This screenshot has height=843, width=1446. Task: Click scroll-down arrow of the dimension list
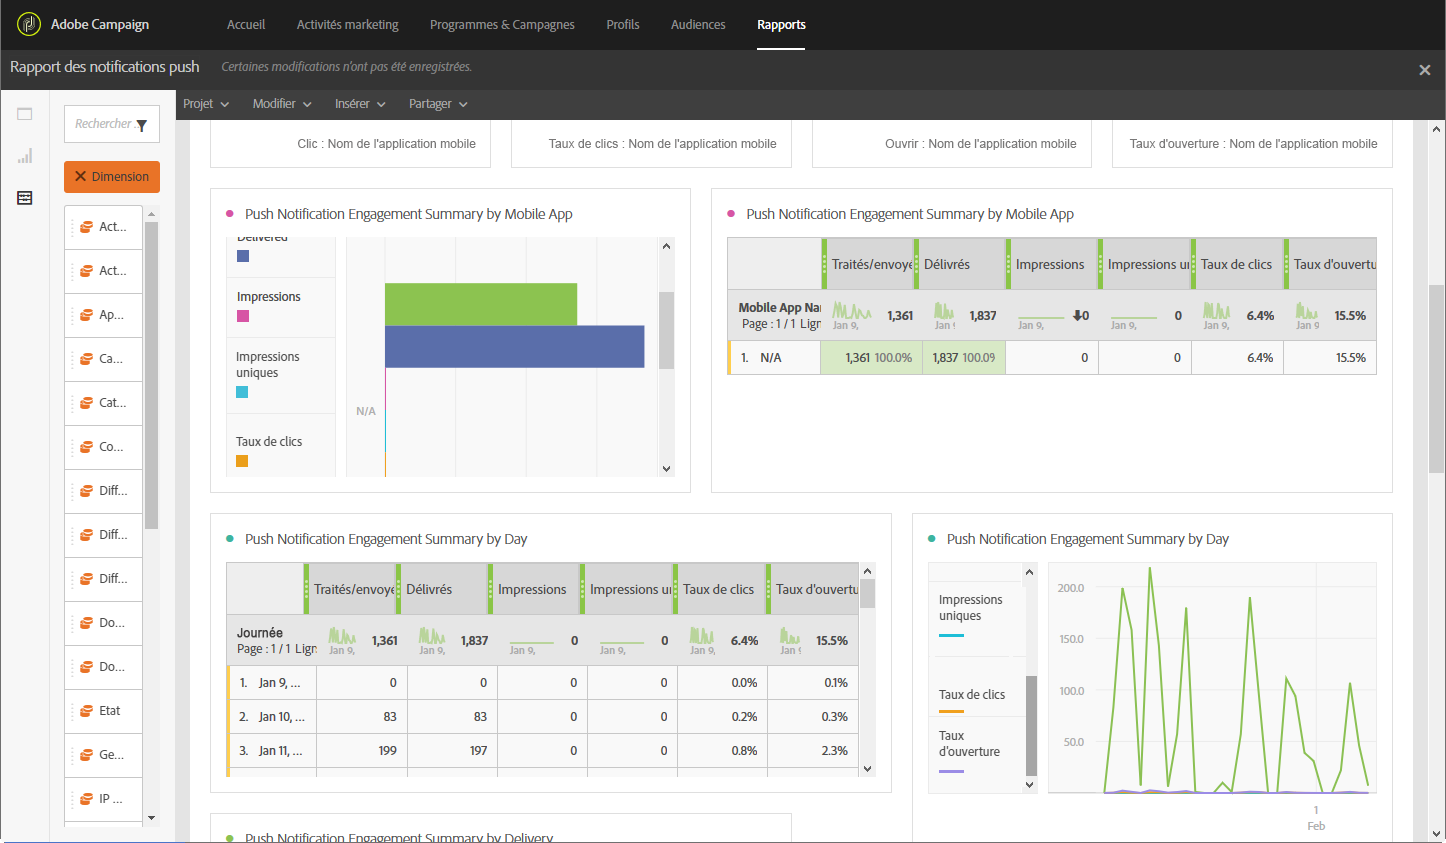(151, 818)
